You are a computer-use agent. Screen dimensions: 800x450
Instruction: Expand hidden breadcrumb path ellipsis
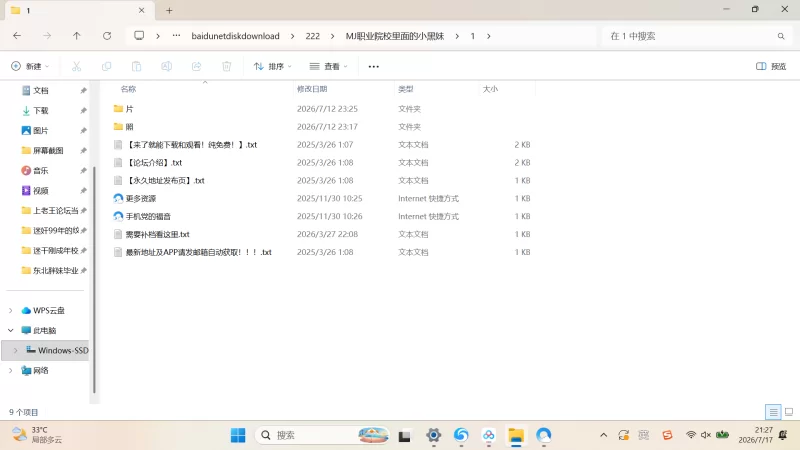click(176, 36)
